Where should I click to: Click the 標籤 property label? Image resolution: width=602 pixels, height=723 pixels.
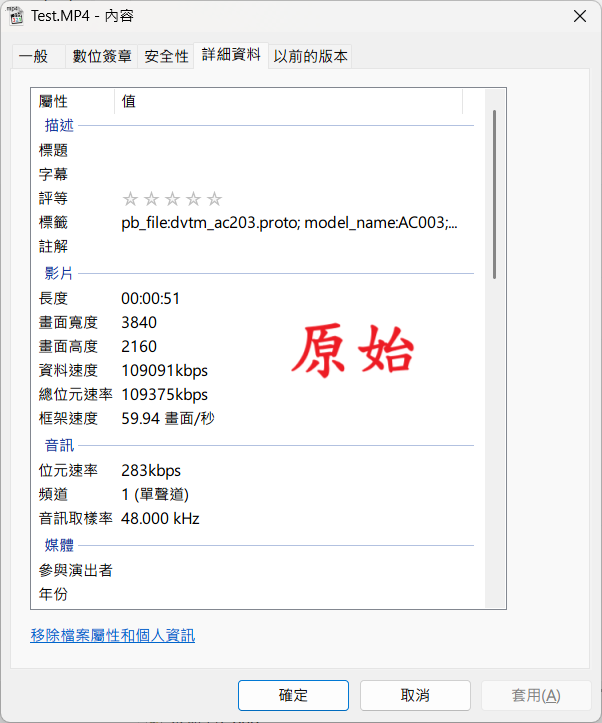(x=53, y=223)
